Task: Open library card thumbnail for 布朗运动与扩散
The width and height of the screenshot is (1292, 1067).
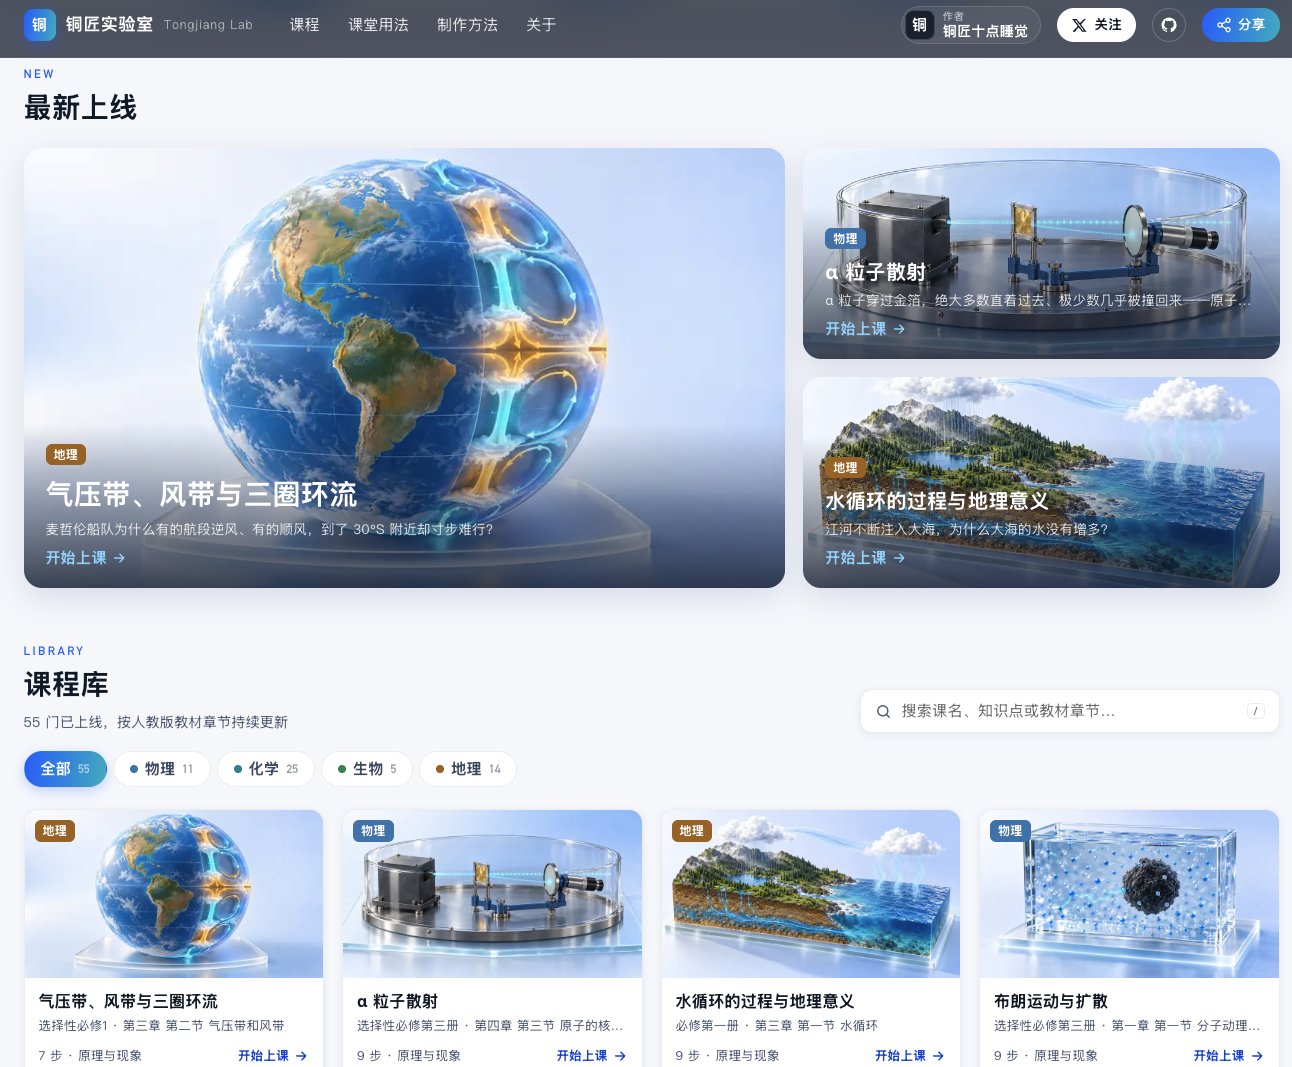Action: pos(1129,894)
